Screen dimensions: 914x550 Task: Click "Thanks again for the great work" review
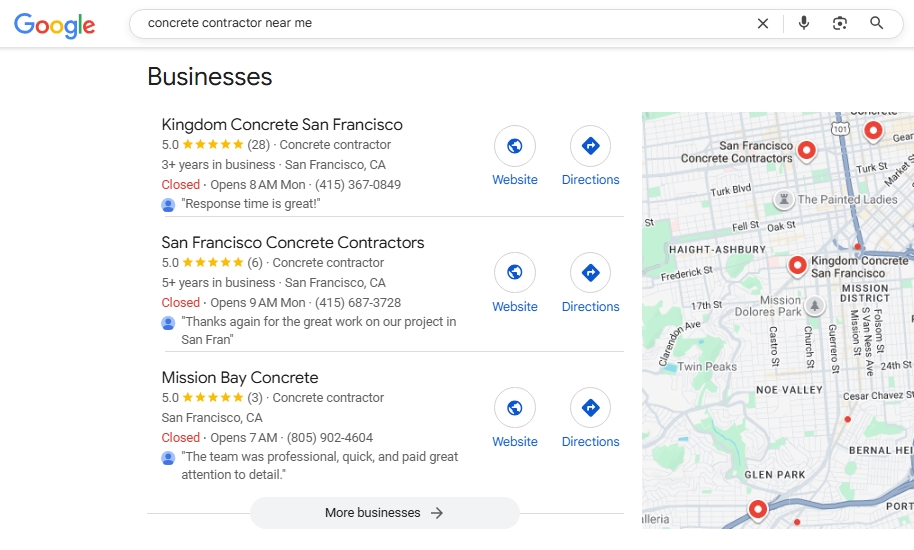[x=319, y=330]
